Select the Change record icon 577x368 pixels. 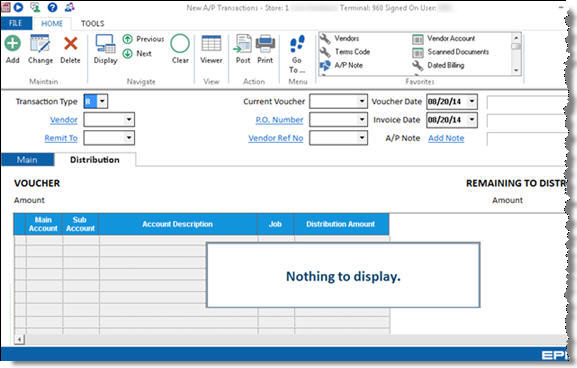(40, 43)
